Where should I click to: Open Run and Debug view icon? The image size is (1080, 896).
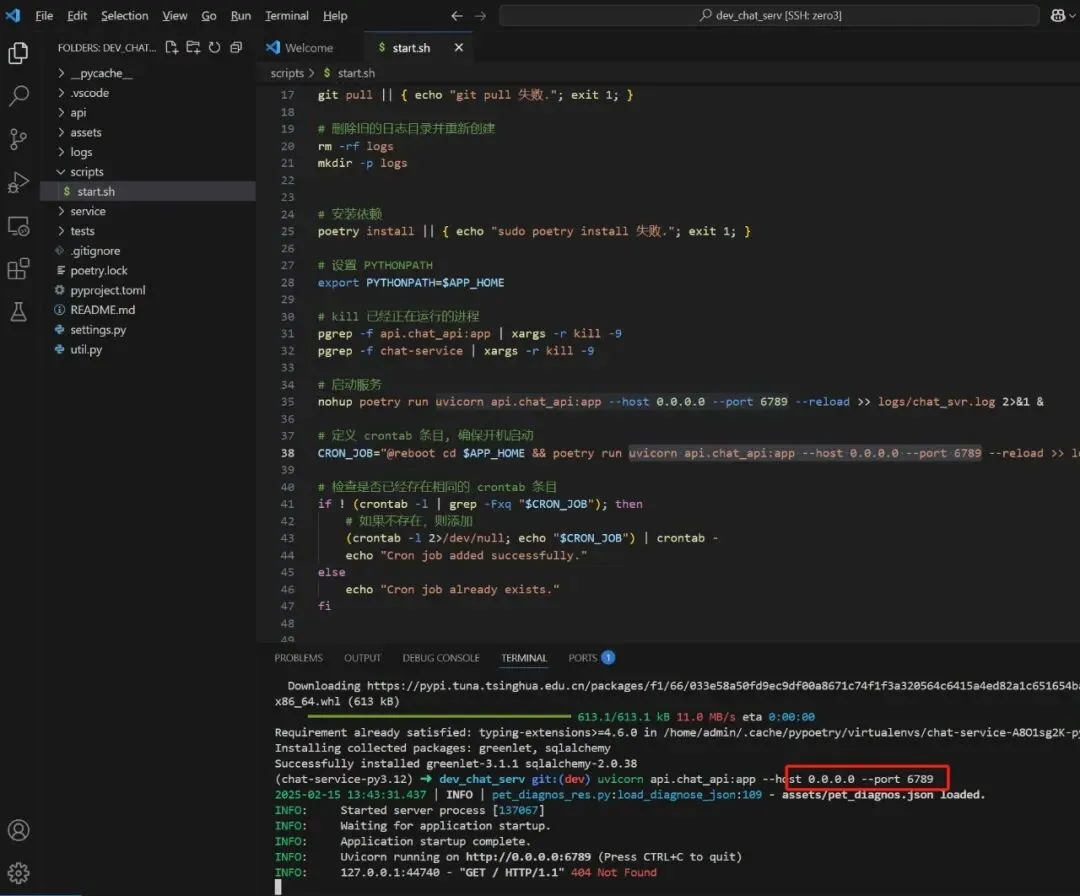point(19,183)
